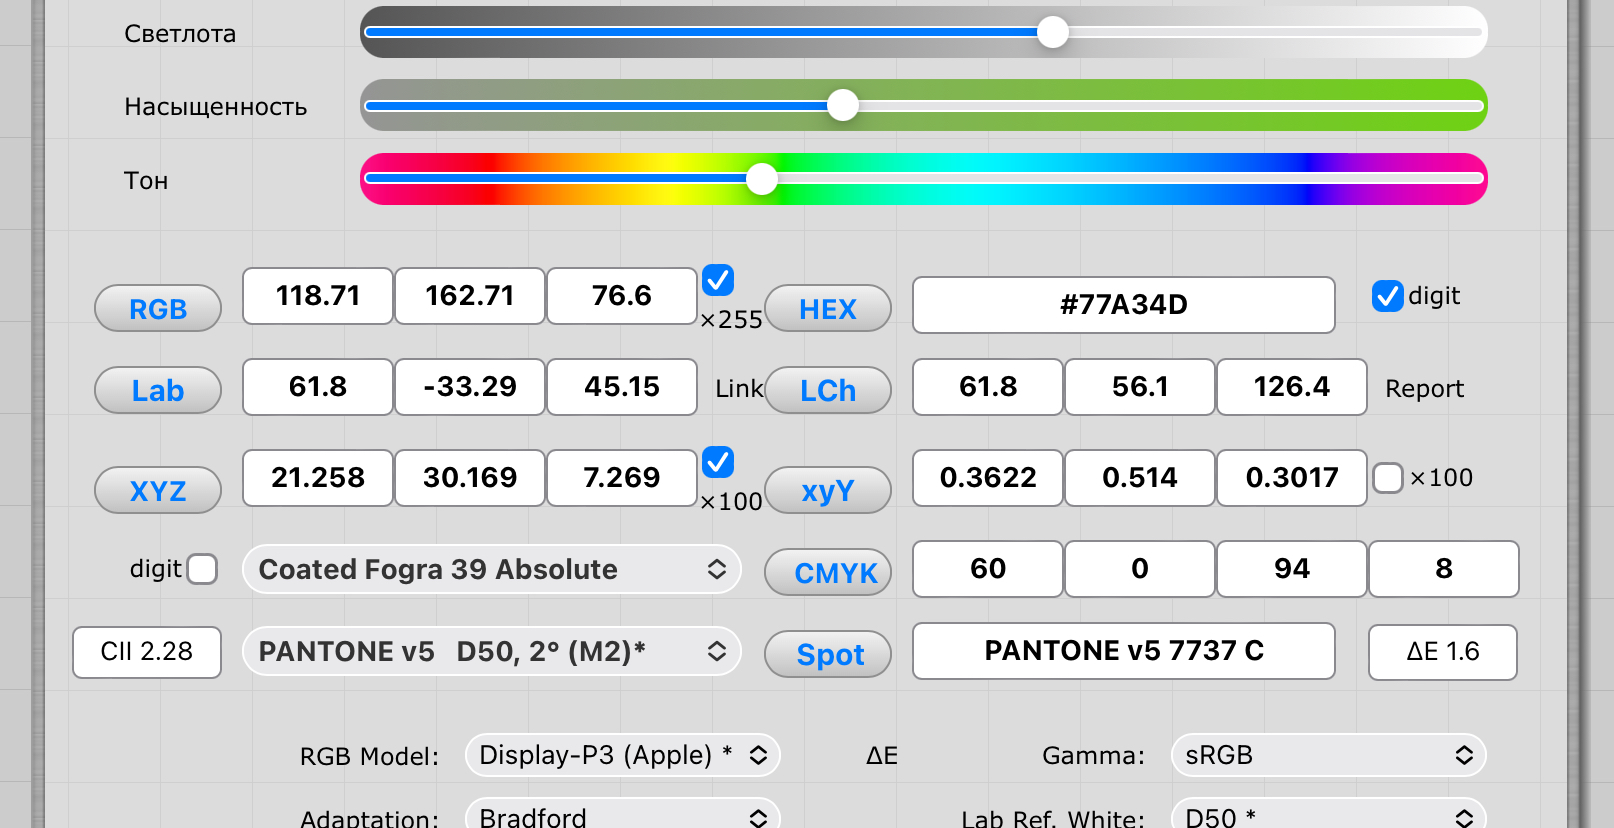Open the Gamma sRGB dropdown
1614x828 pixels.
[x=1328, y=755]
